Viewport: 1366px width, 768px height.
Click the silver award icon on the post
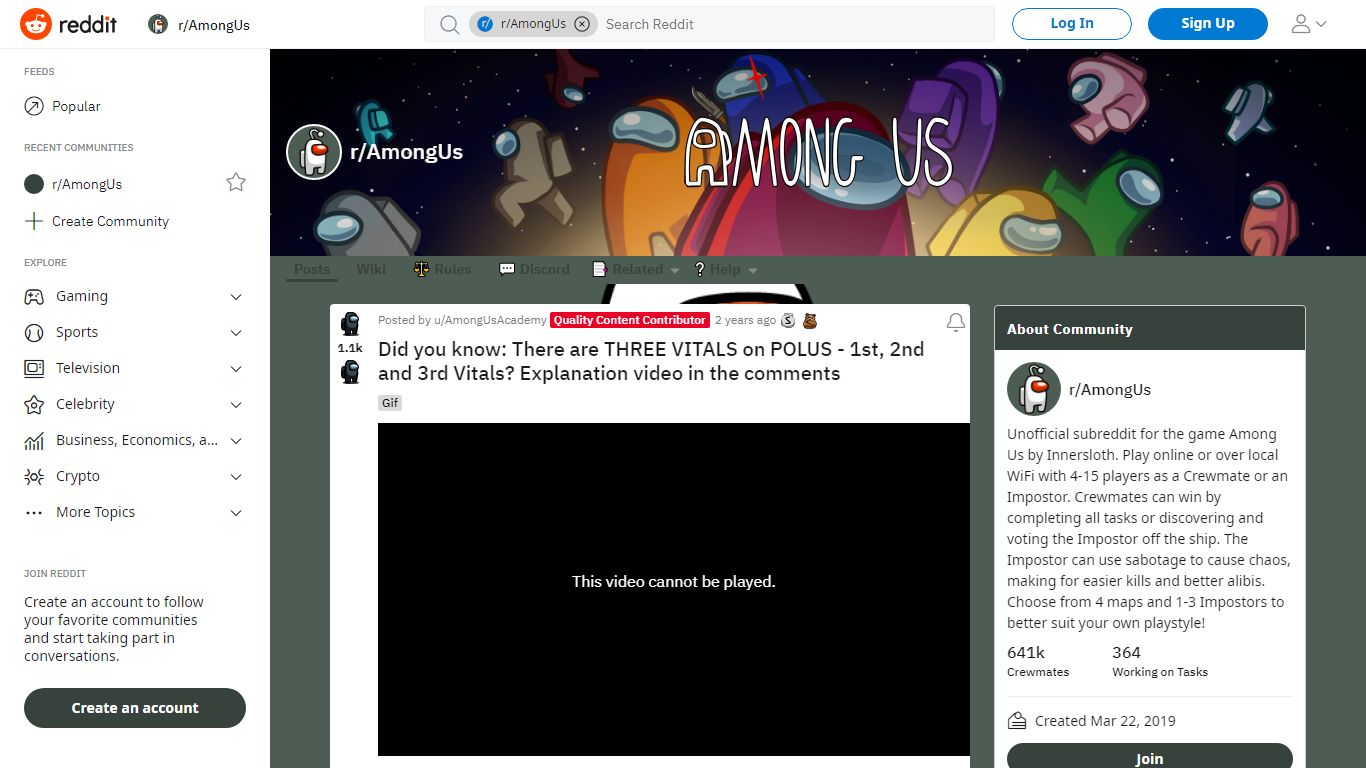point(788,321)
